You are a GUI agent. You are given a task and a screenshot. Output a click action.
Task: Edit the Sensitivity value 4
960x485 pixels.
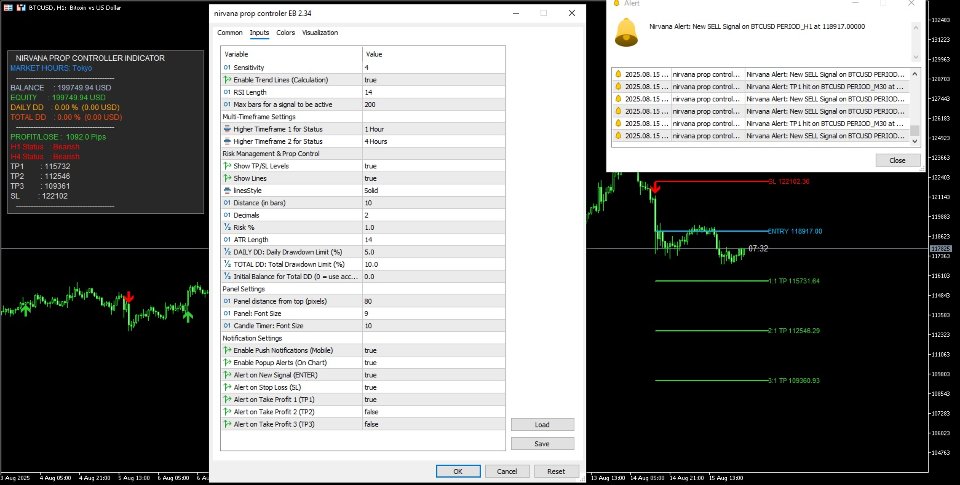pyautogui.click(x=434, y=67)
